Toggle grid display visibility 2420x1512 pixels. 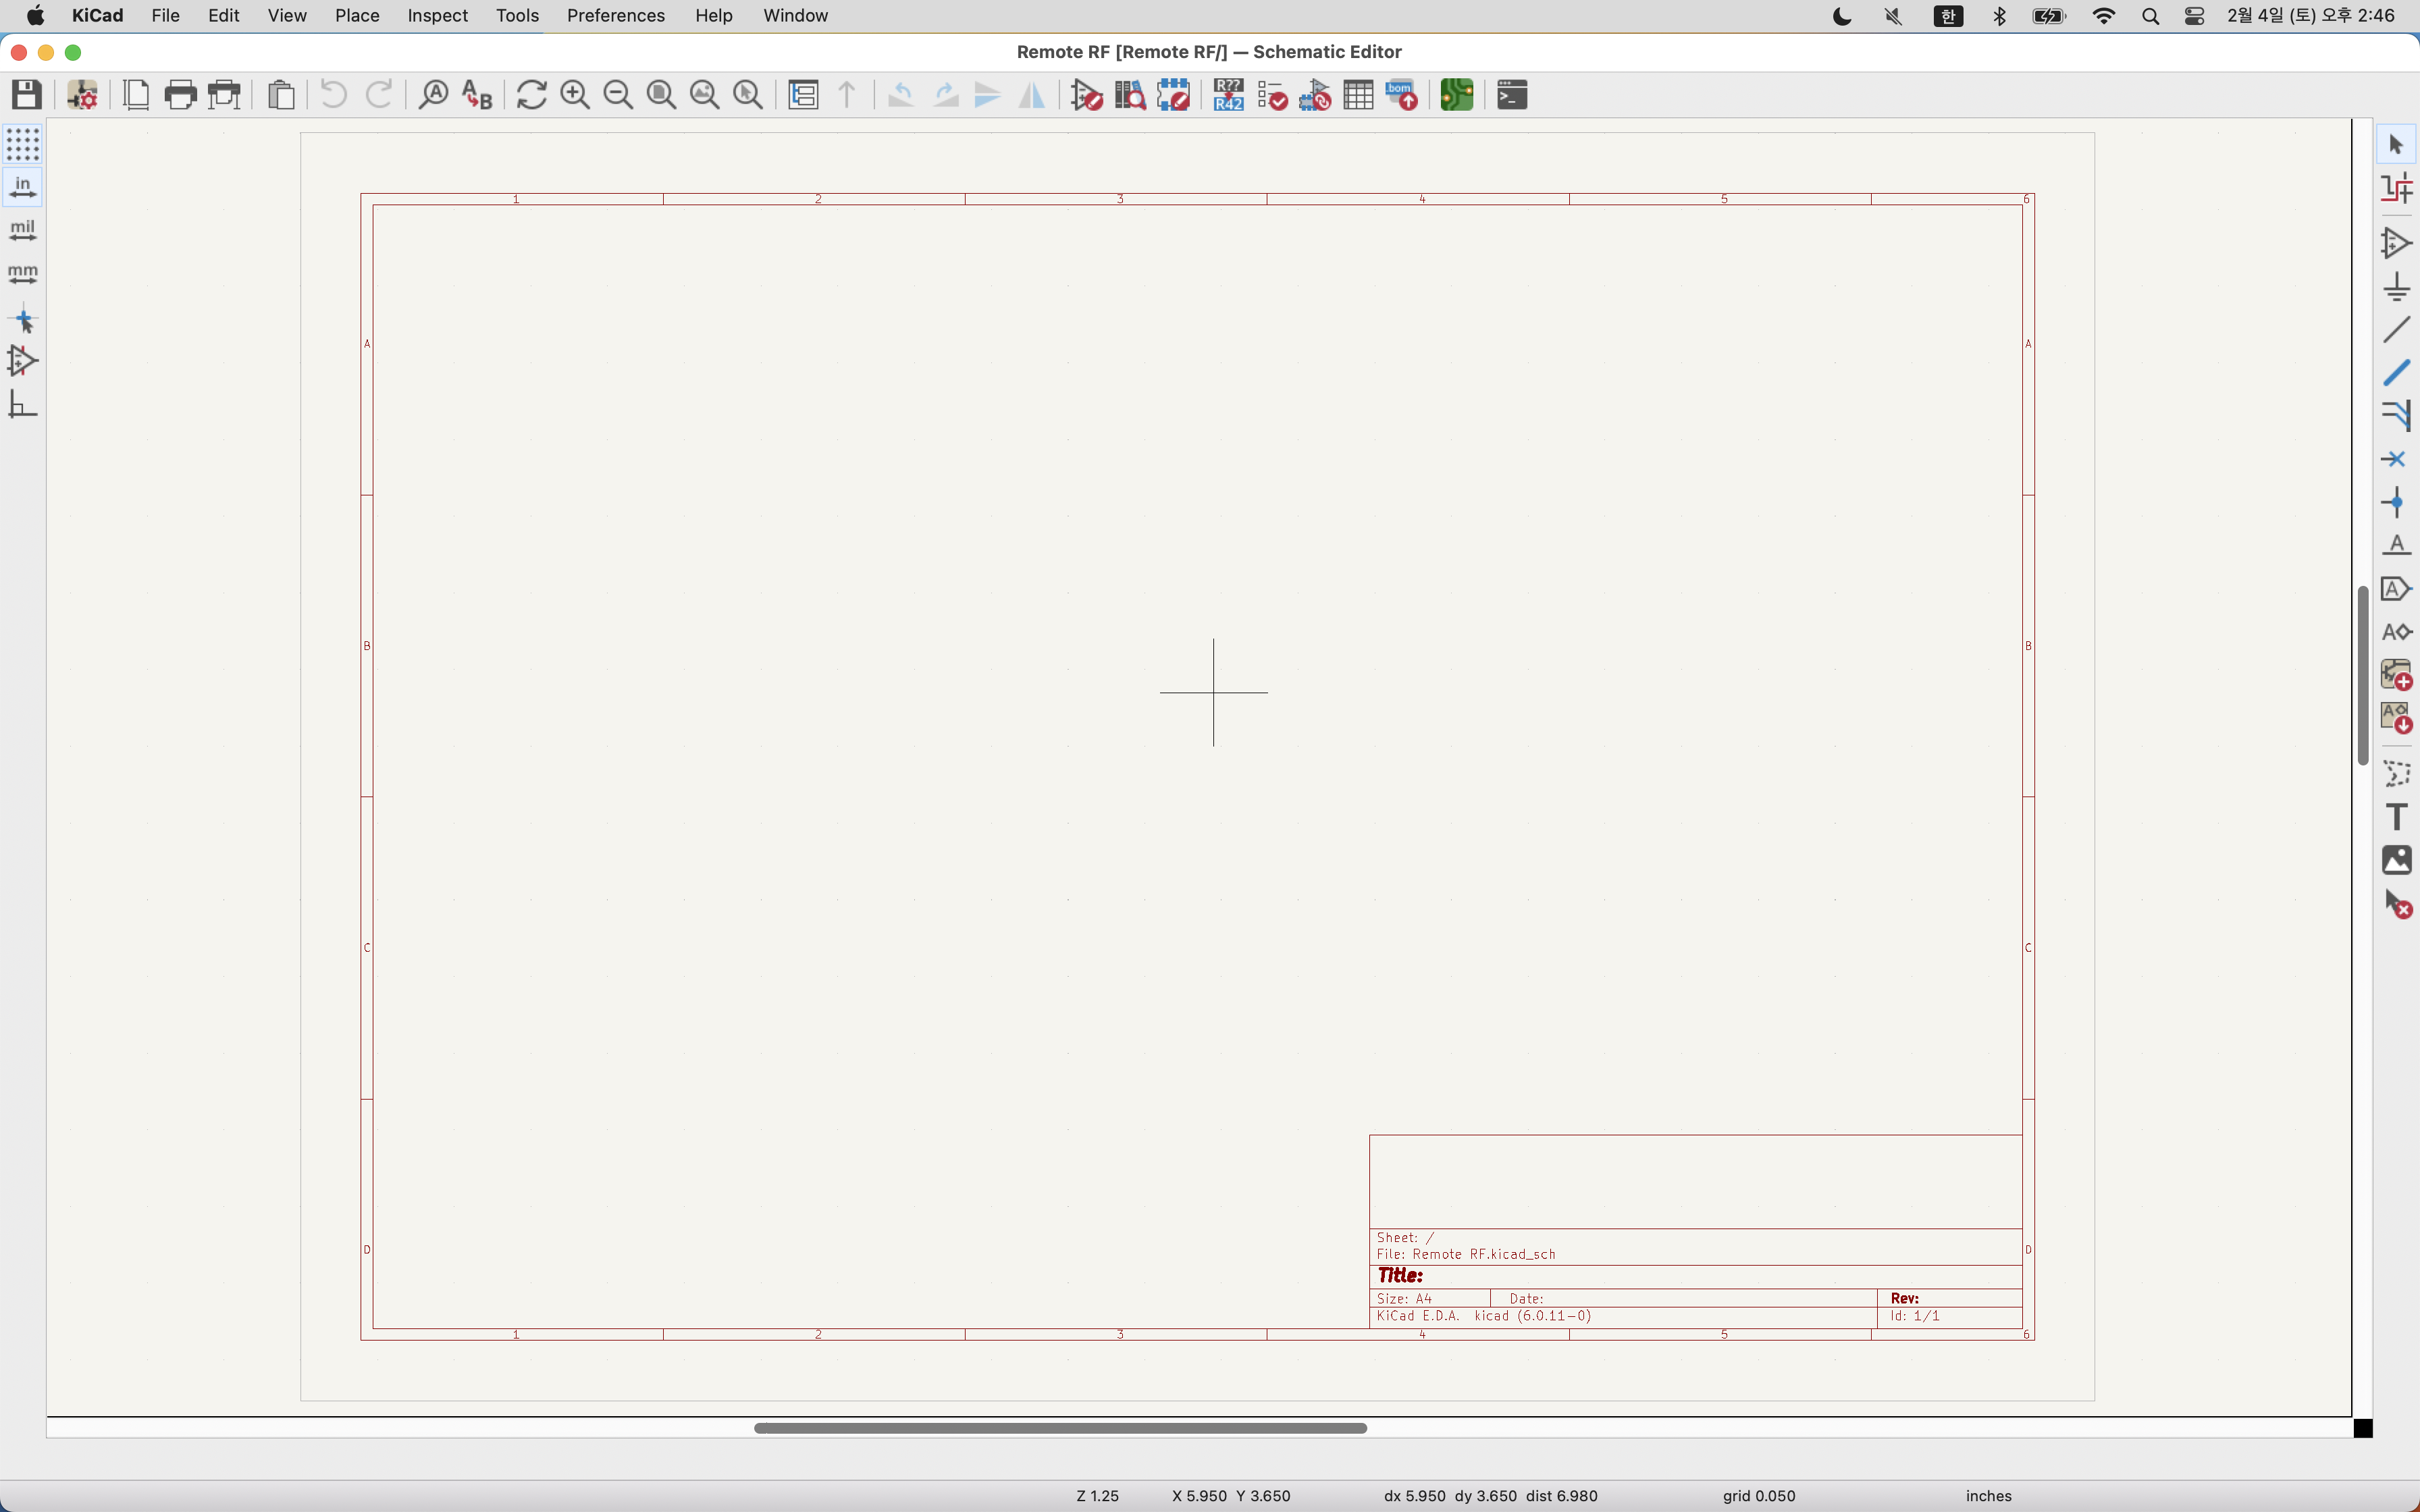pos(23,144)
